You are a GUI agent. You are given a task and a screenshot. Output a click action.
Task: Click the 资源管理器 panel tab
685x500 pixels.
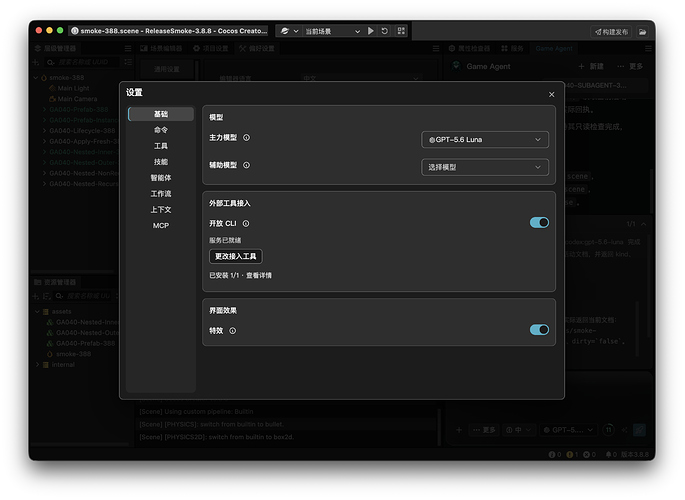click(x=55, y=282)
